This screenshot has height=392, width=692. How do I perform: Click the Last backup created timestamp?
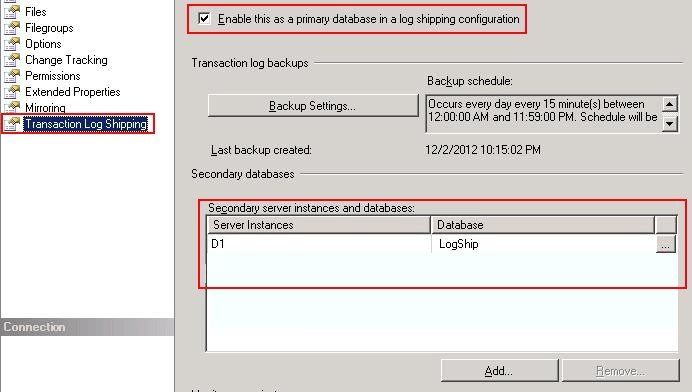pos(483,150)
